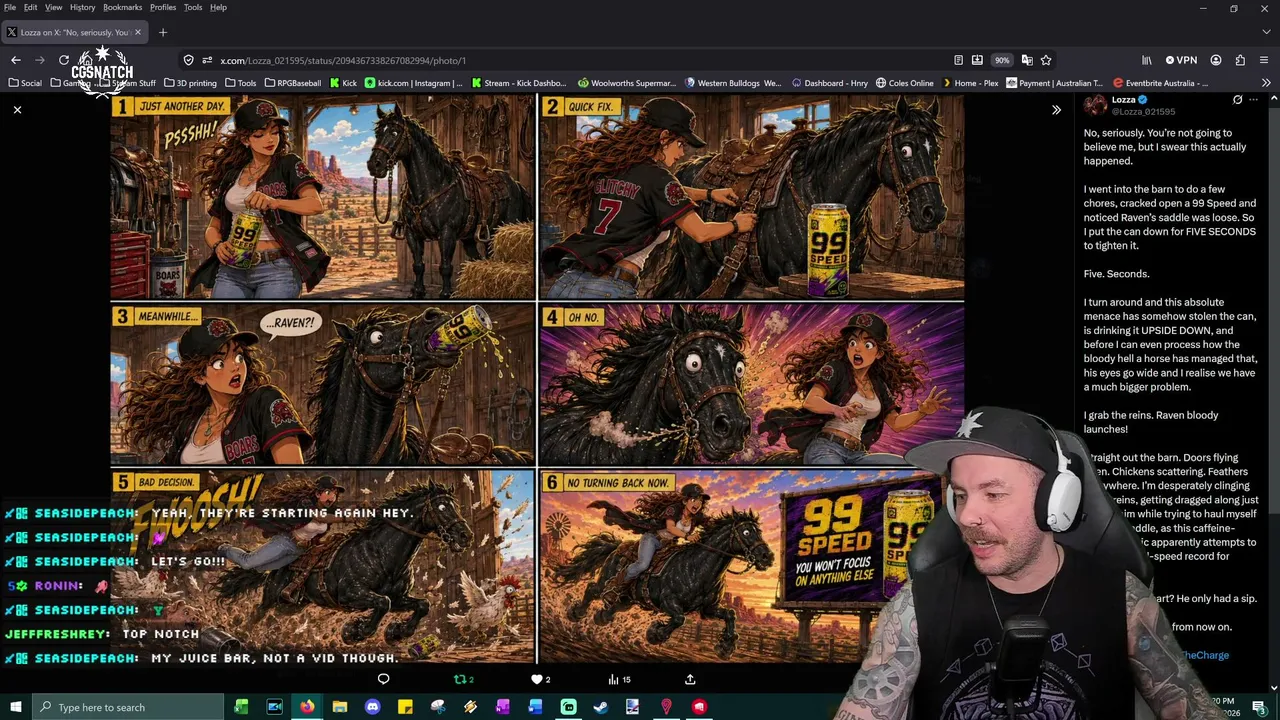
Task: Open the Profiles menu
Action: tap(163, 7)
